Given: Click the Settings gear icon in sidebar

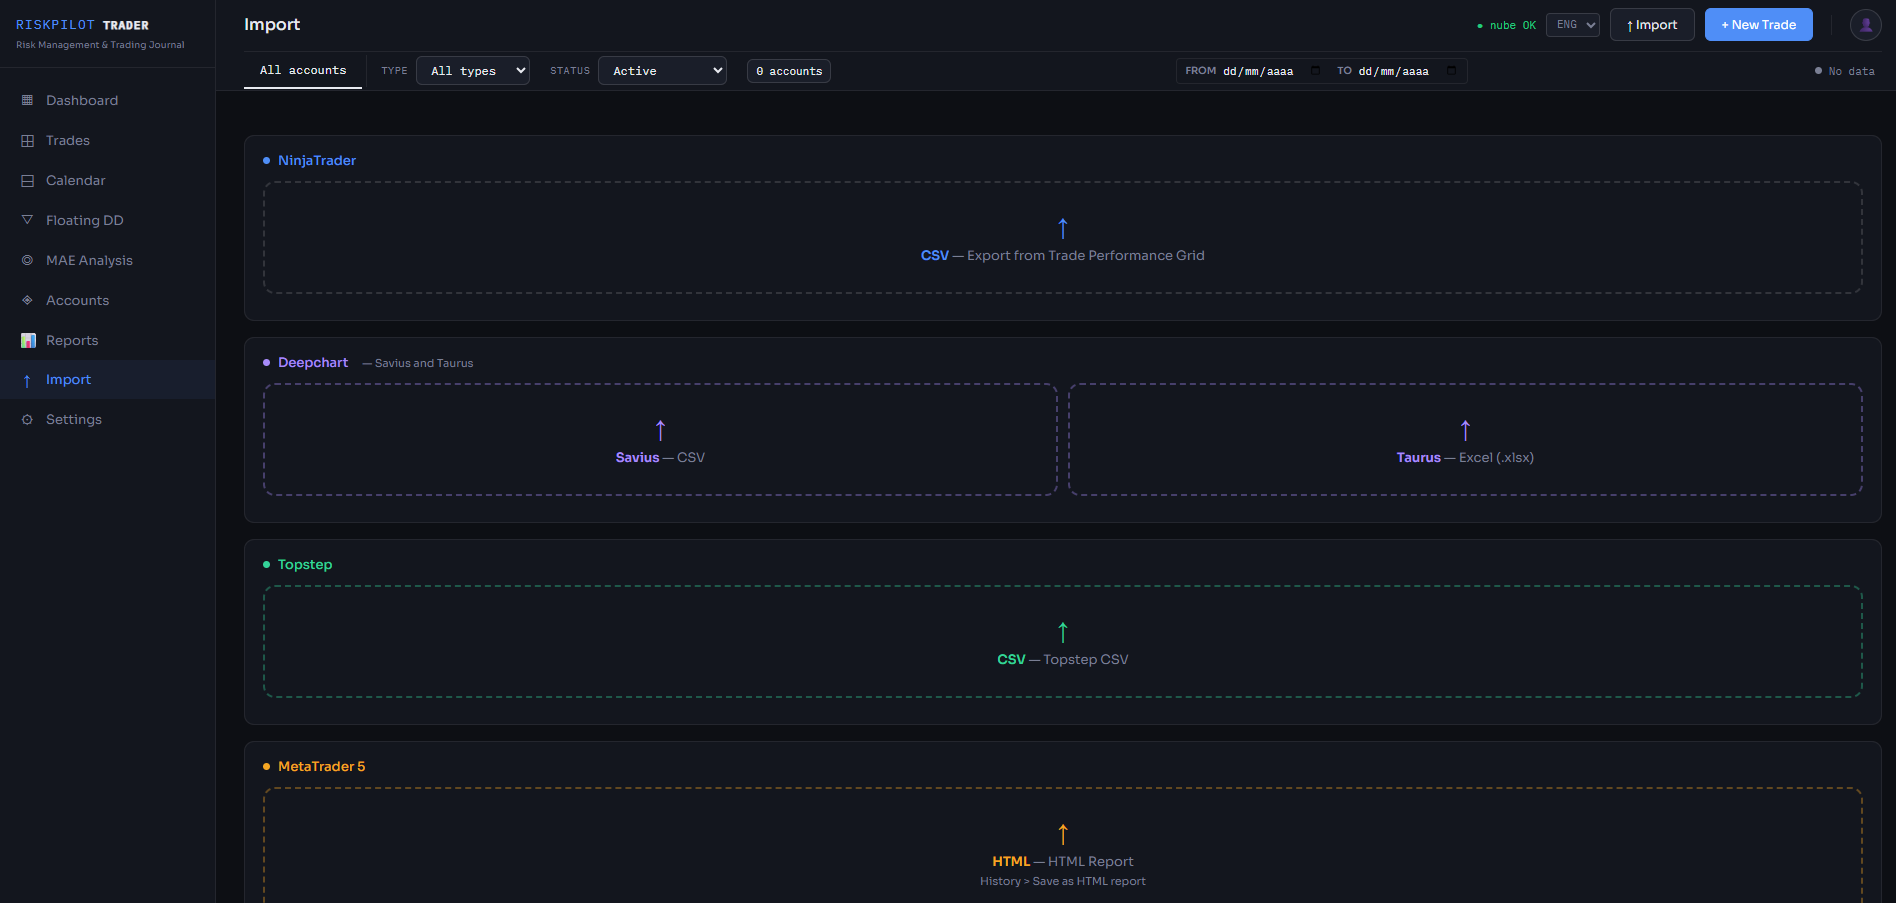Looking at the screenshot, I should click(27, 420).
